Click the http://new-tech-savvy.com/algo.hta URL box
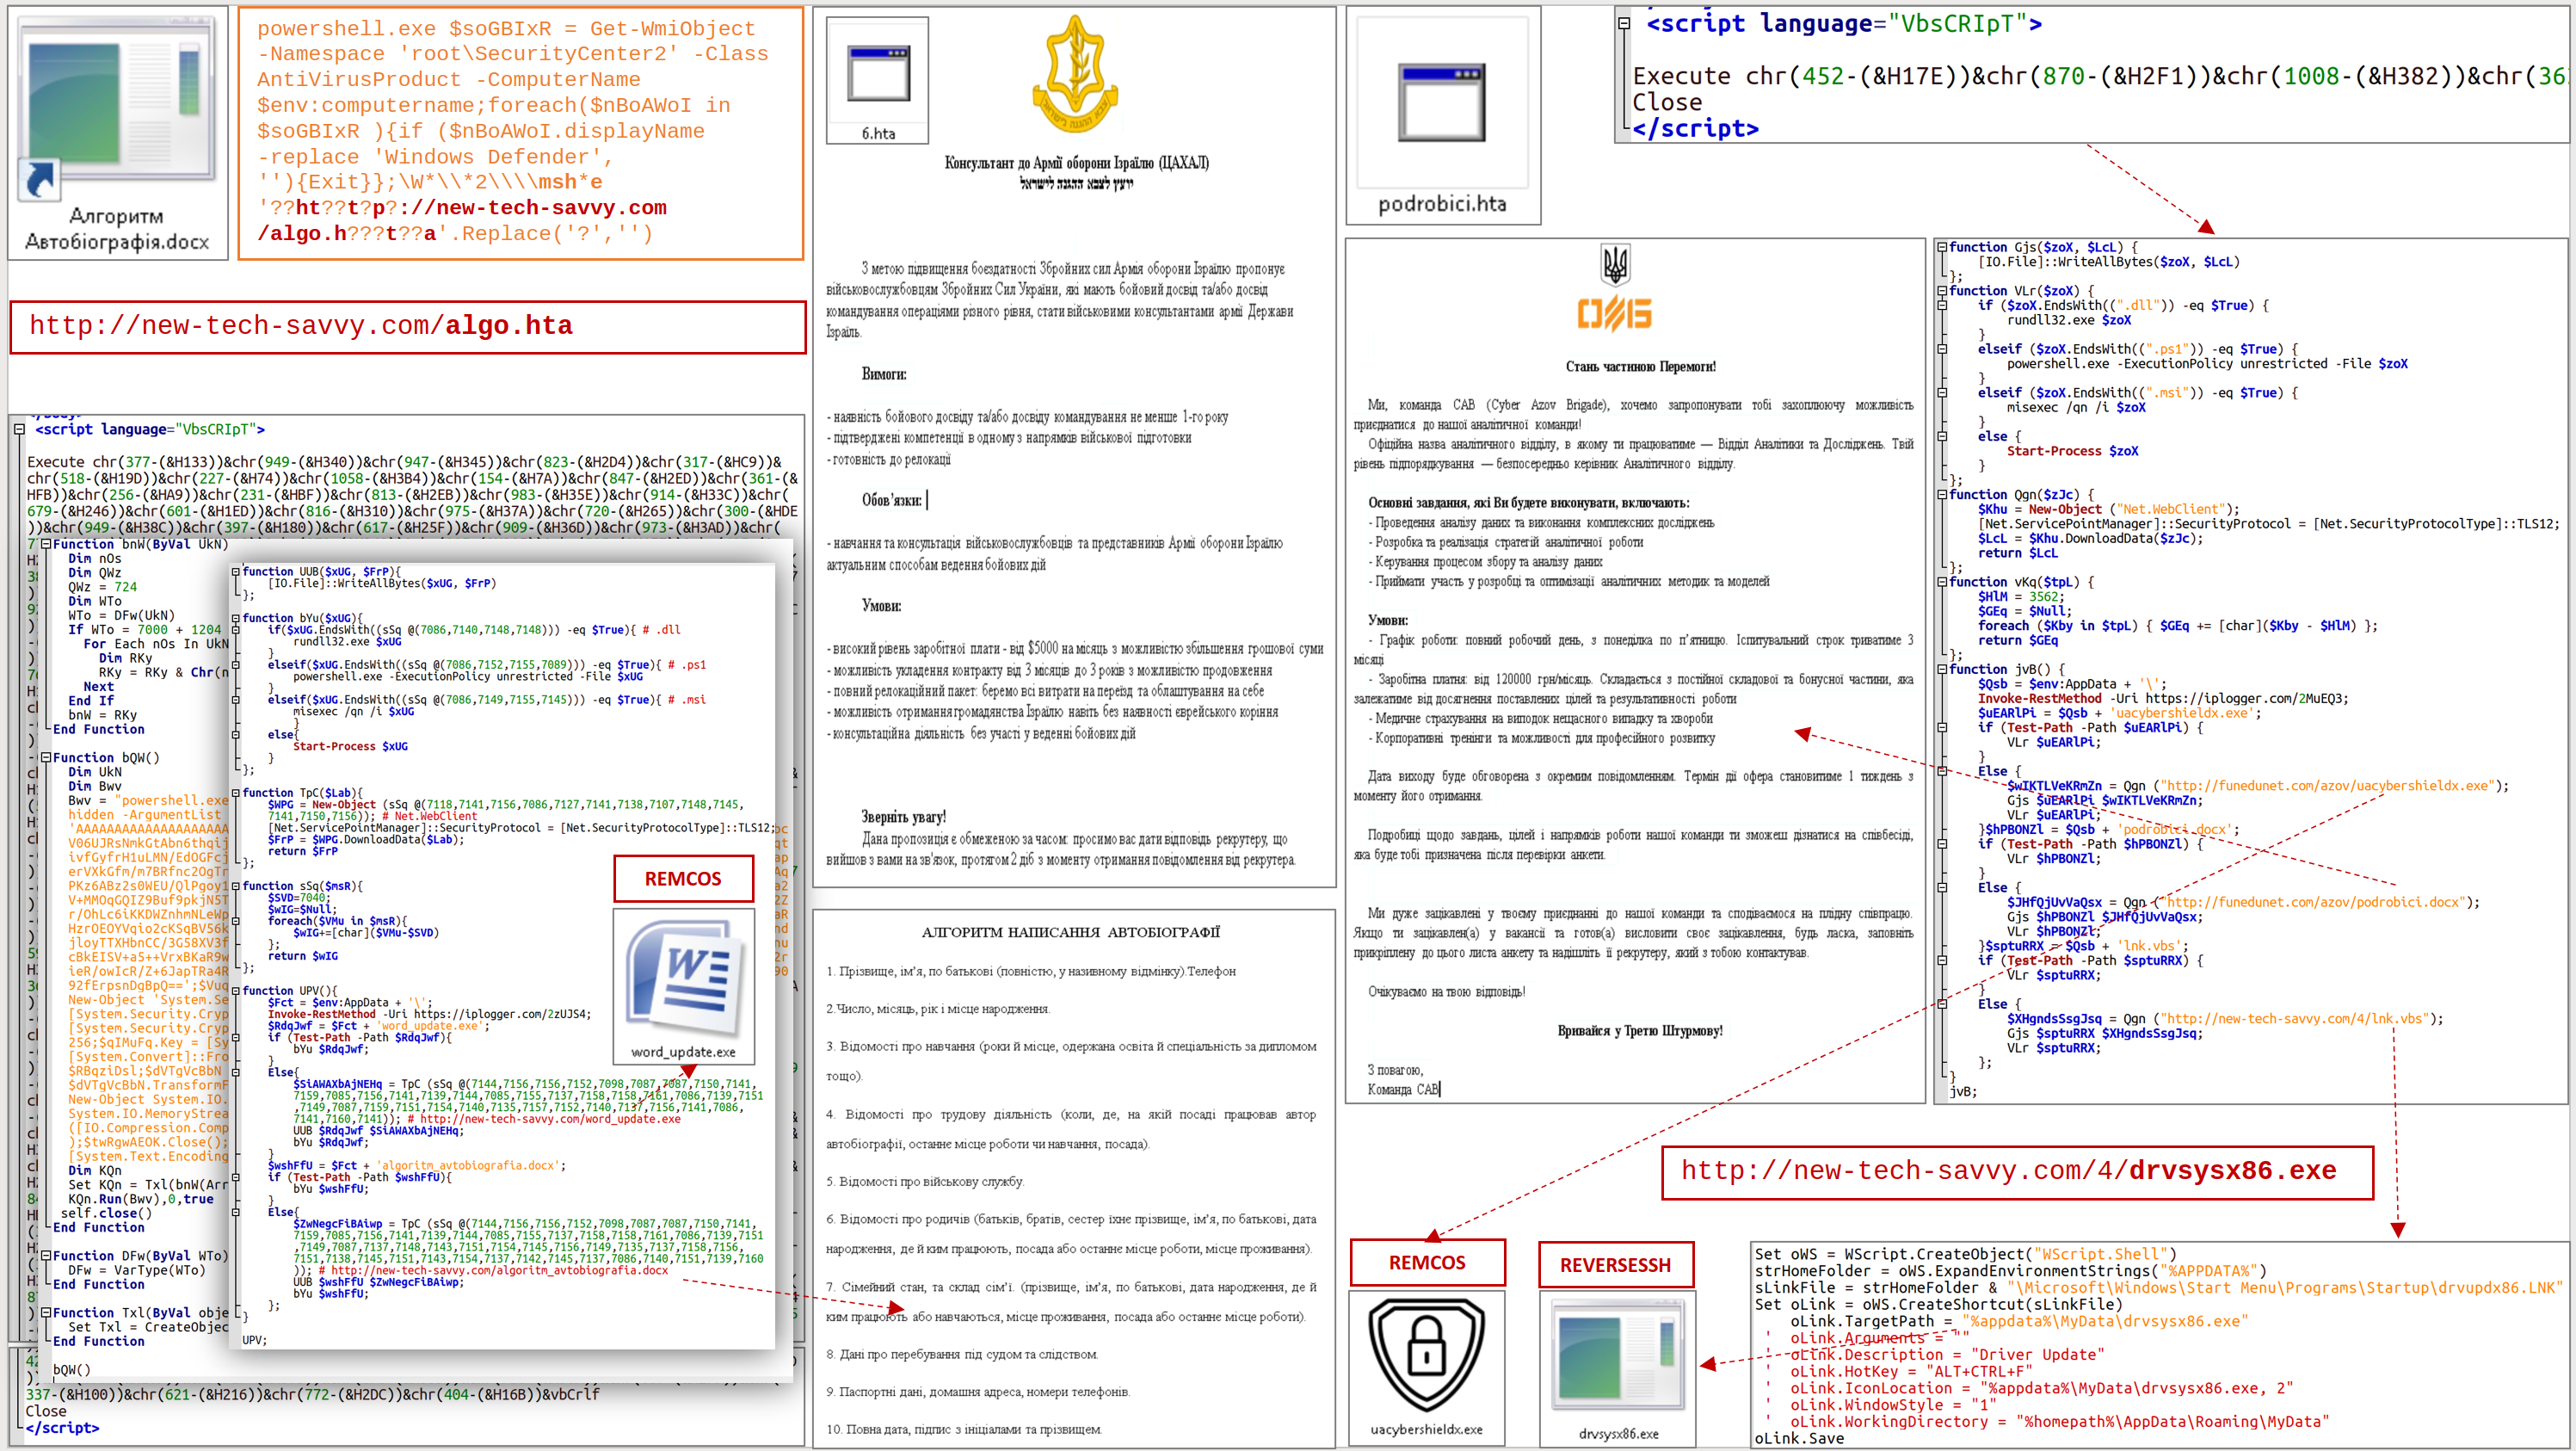Viewport: 2576px width, 1451px height. click(407, 326)
